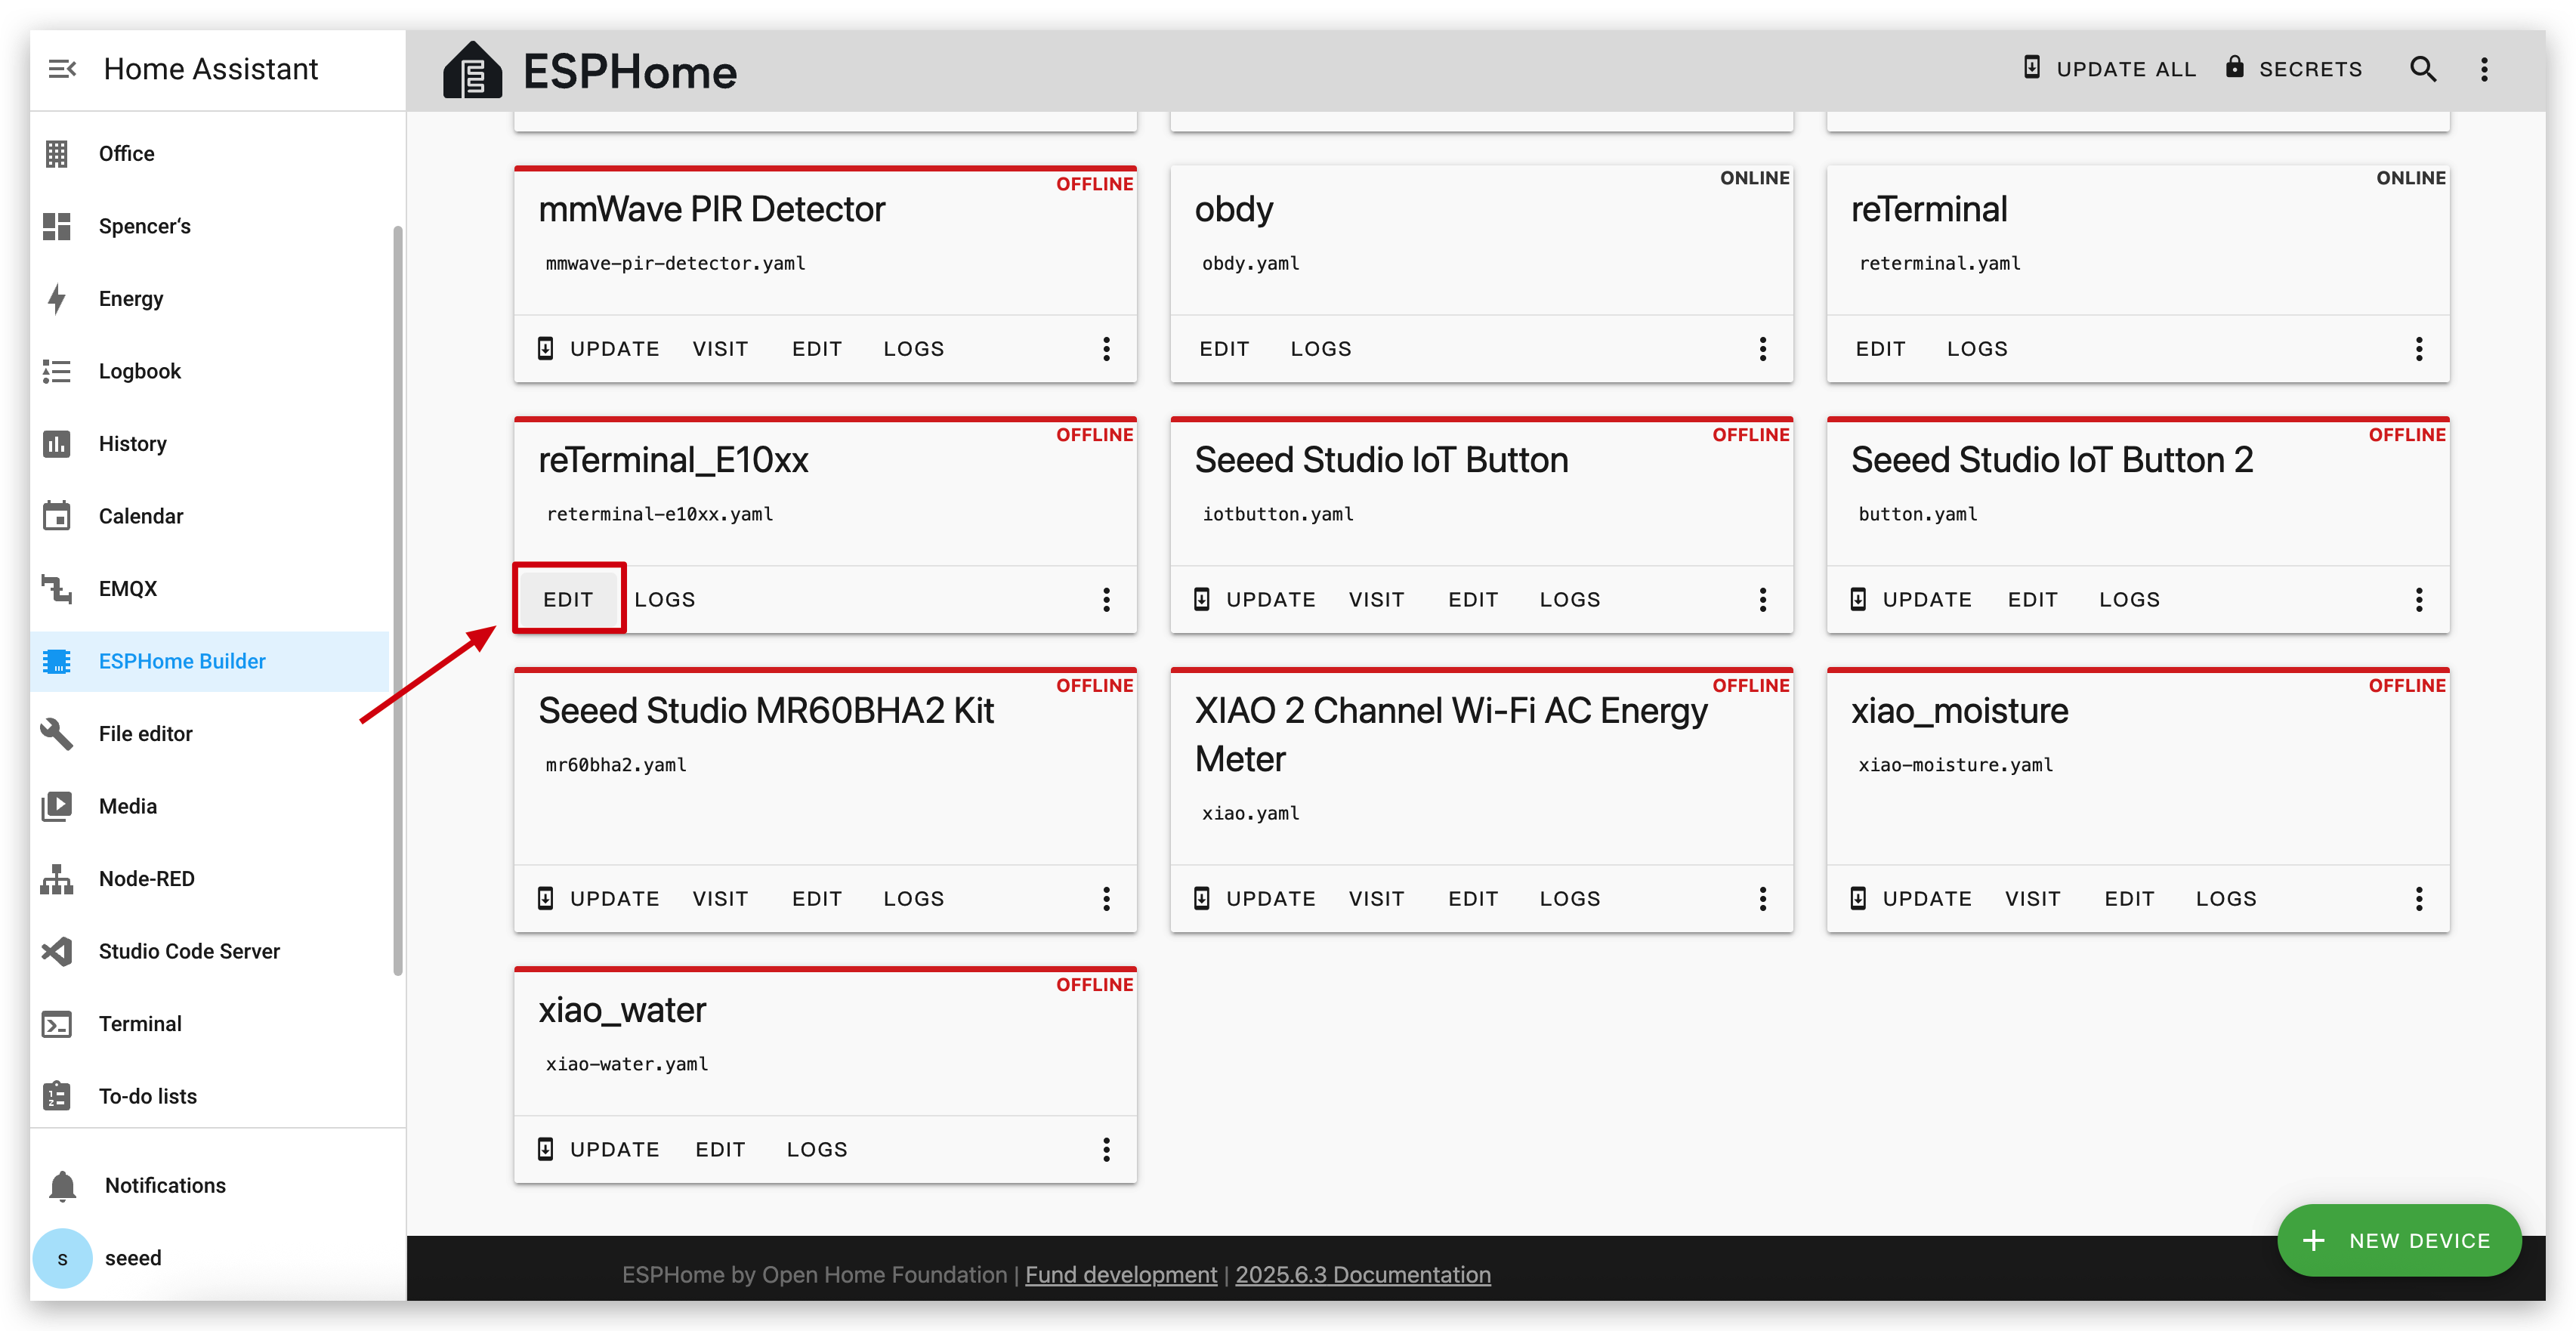Click OFFLINE status on xiao_moisture card
This screenshot has width=2576, height=1331.
pyautogui.click(x=2406, y=685)
